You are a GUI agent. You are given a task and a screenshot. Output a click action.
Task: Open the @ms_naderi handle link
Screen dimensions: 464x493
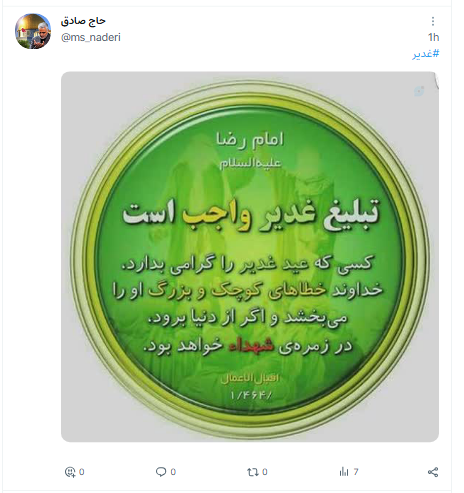[91, 37]
